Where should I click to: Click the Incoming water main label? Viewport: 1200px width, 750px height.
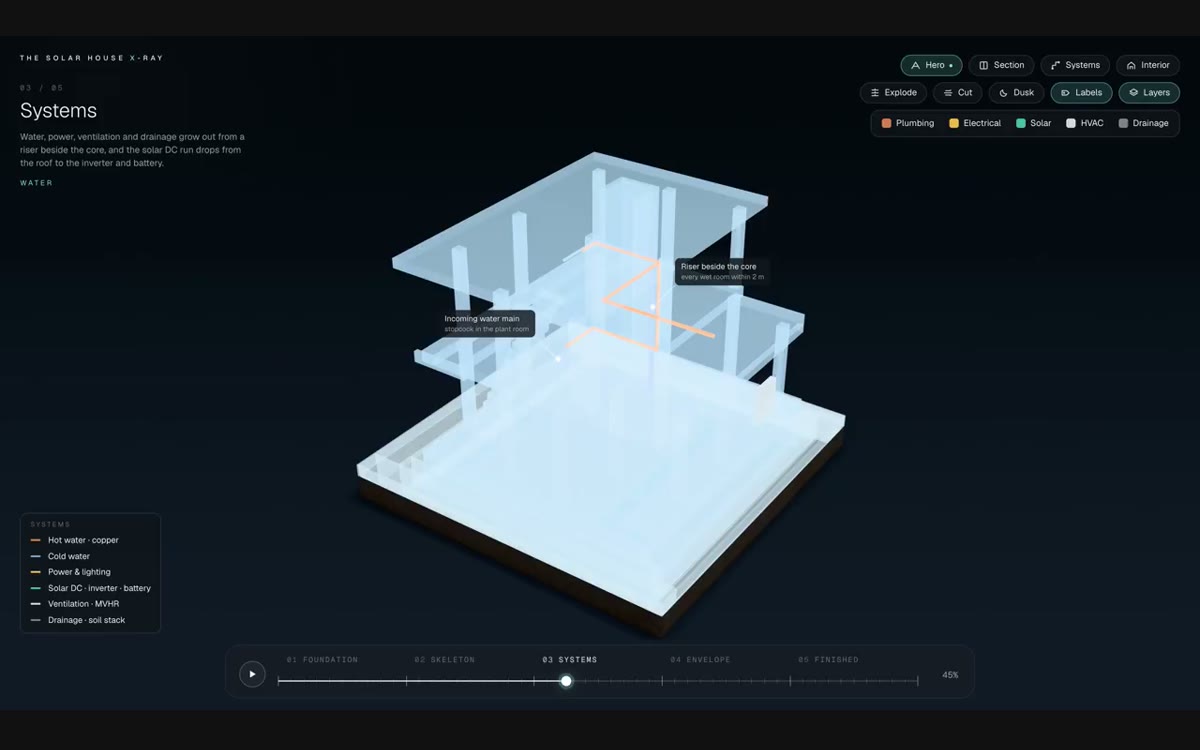tap(486, 323)
